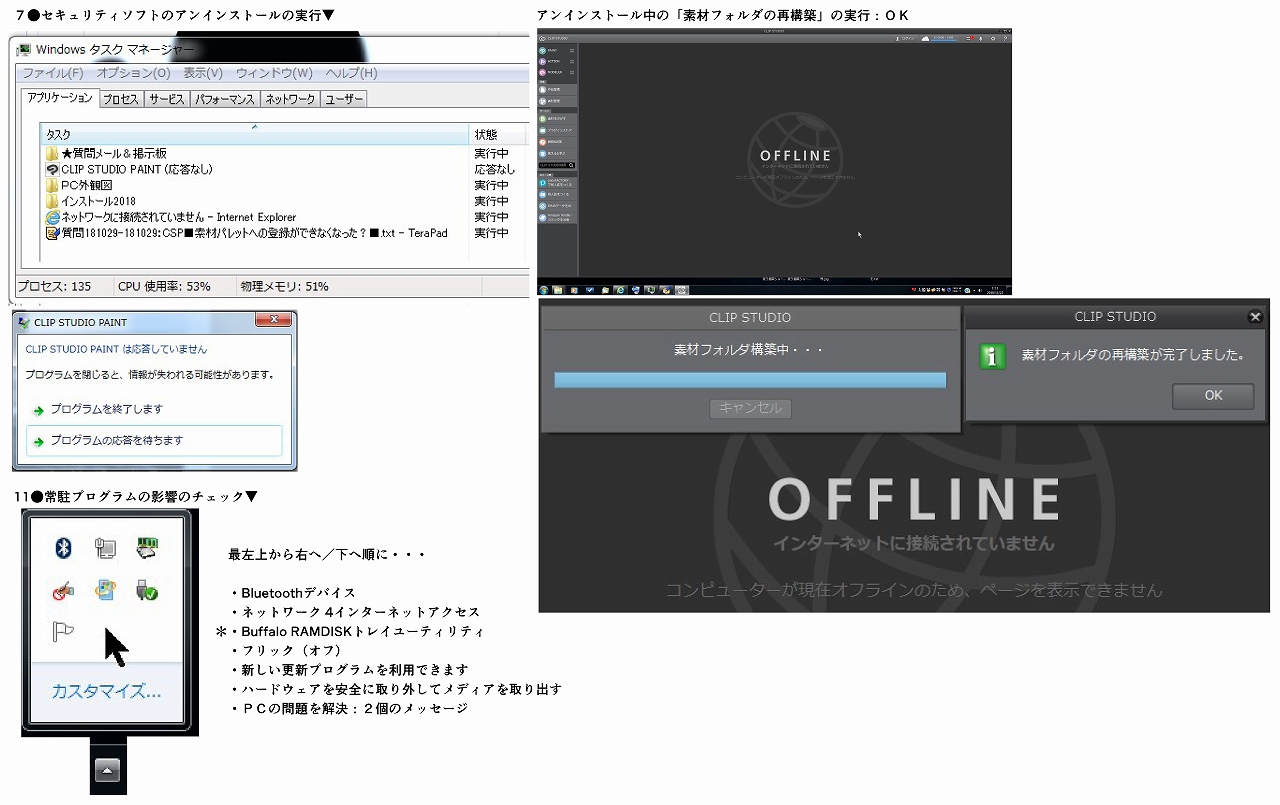Close the CLIP STUDIO PAINT not-responding dialog
Screen dimensions: 1280x805
tap(273, 320)
